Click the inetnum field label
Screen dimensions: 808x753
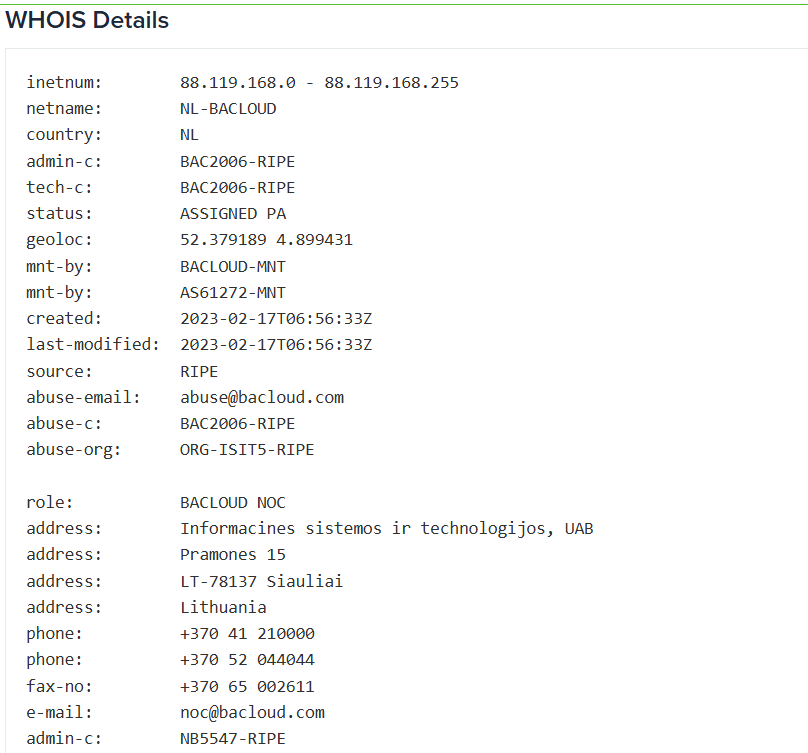coord(64,82)
